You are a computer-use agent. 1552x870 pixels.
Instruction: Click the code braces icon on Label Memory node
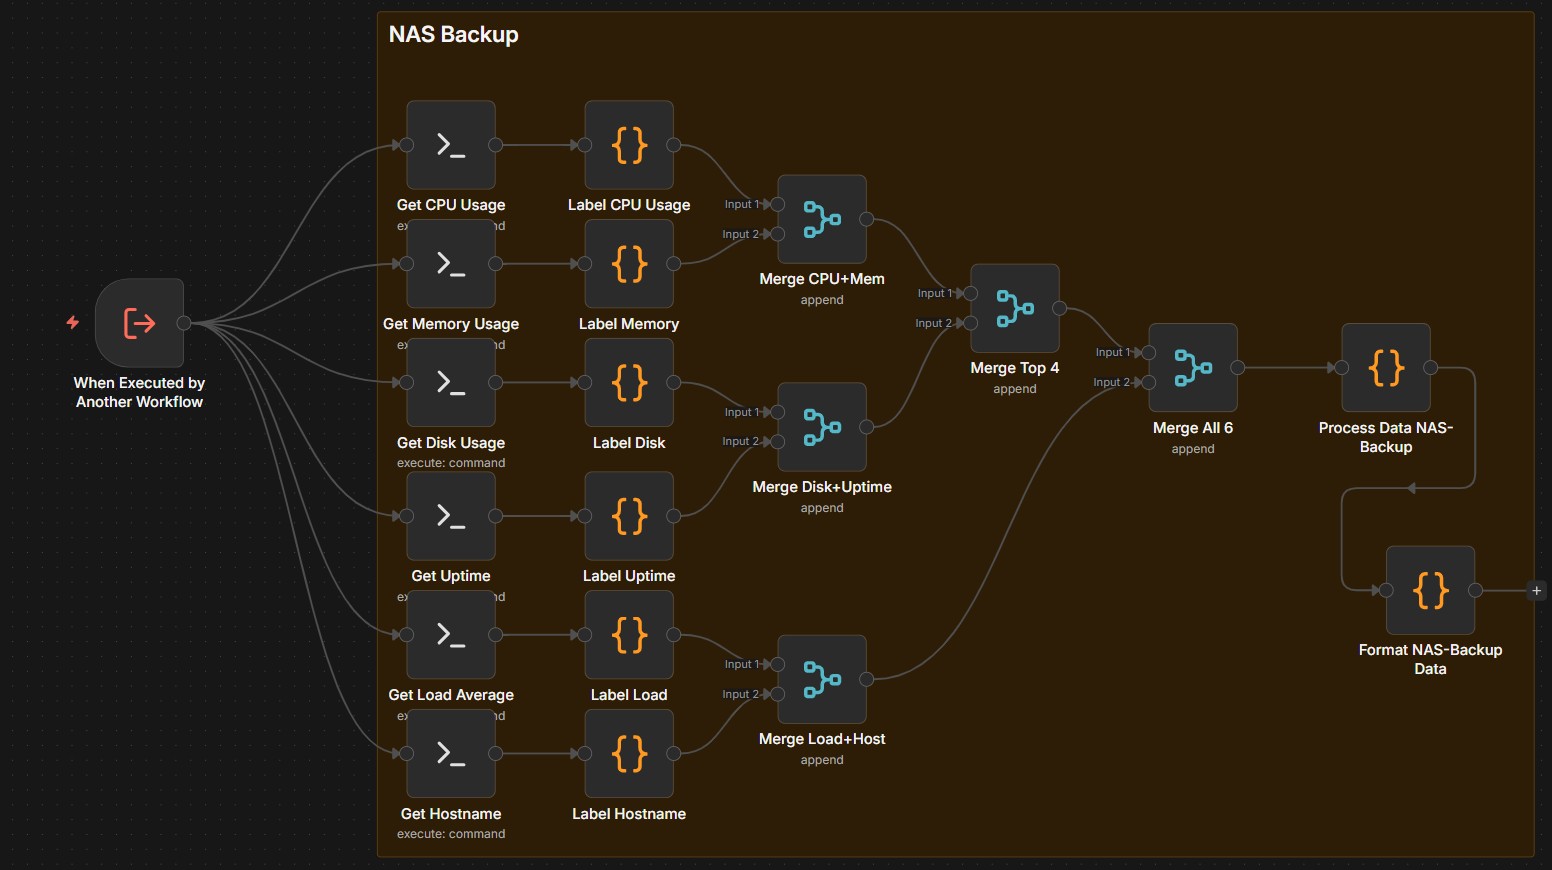point(629,263)
